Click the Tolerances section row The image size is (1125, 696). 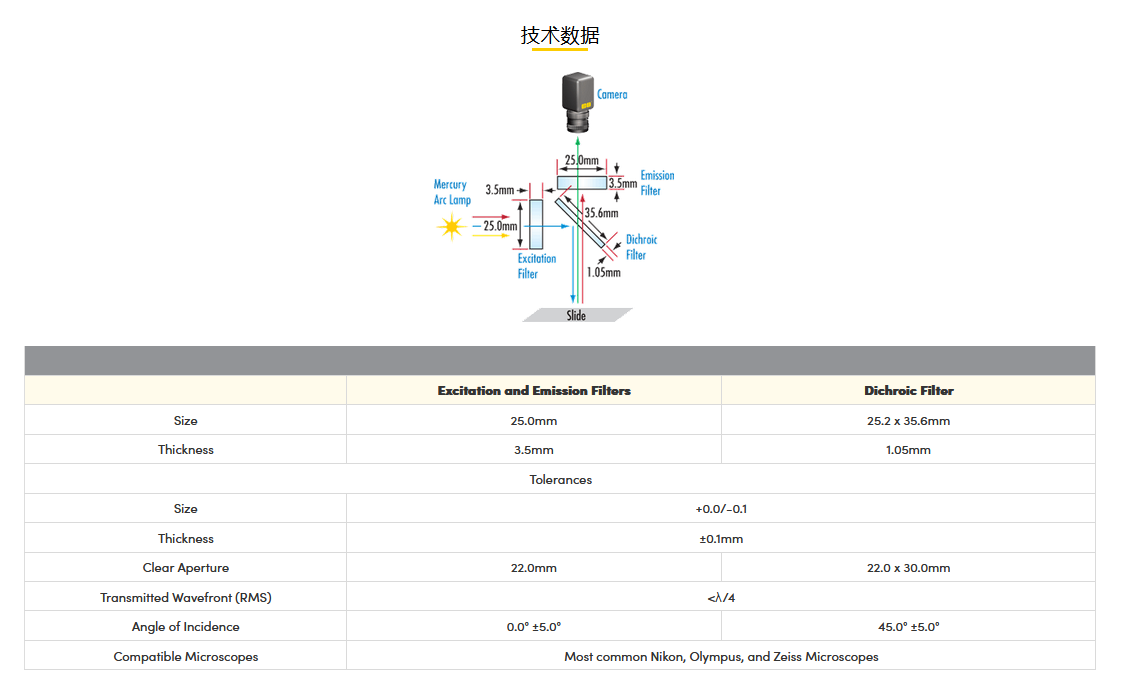point(560,480)
